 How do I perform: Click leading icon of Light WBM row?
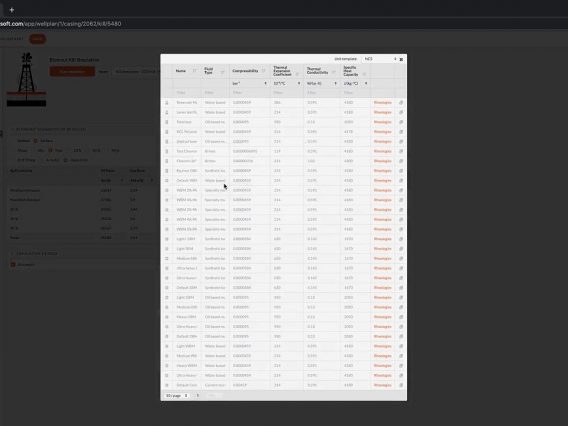click(x=167, y=346)
